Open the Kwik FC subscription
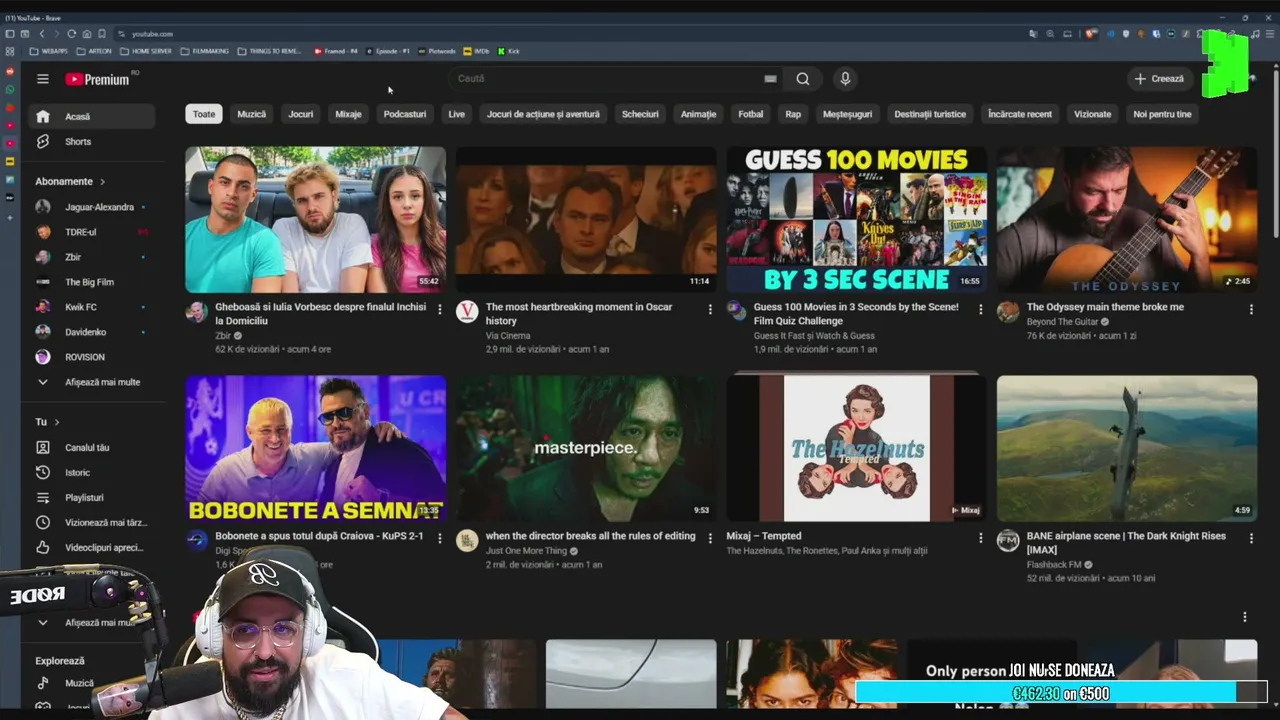The width and height of the screenshot is (1280, 720). click(92, 307)
